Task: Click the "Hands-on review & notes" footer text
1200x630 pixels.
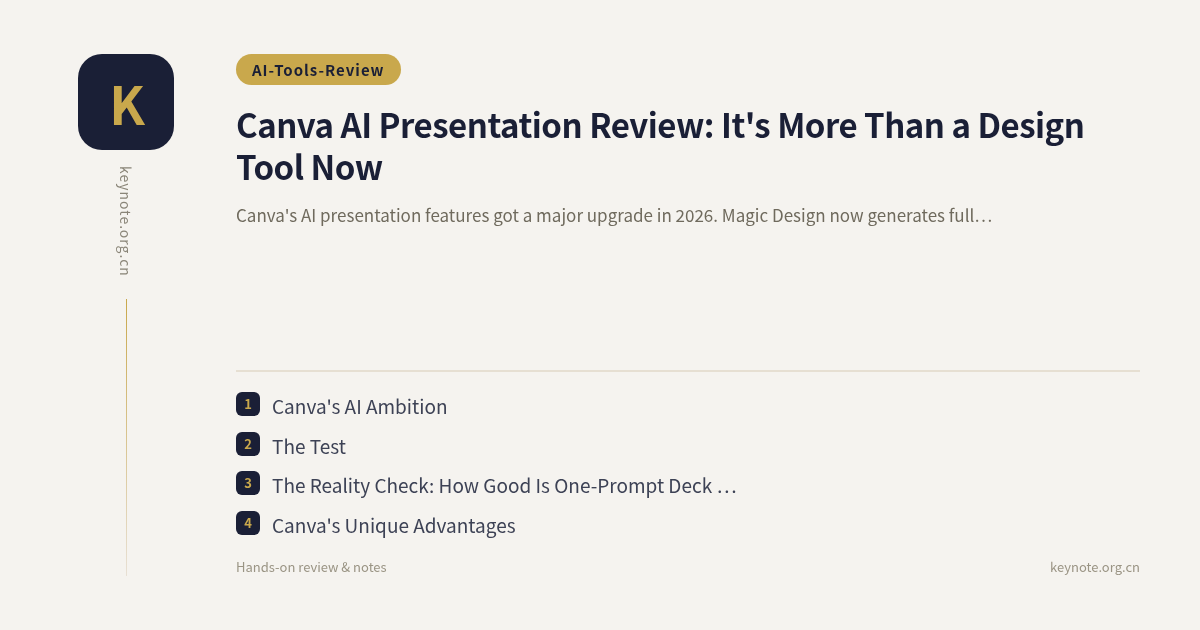Action: pyautogui.click(x=311, y=567)
